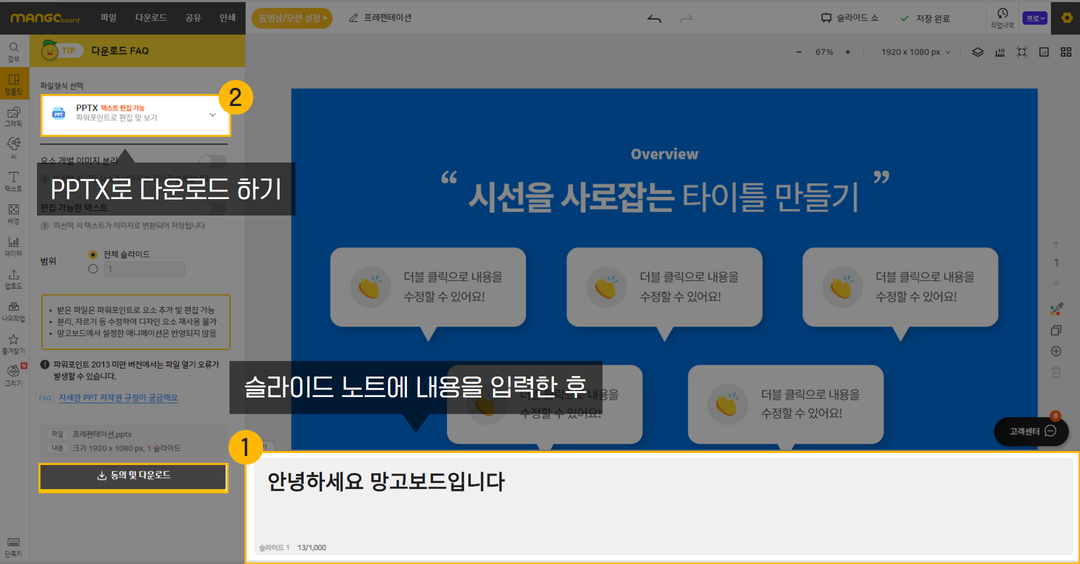Open the 다운로드 menu
Image resolution: width=1080 pixels, height=564 pixels.
(151, 18)
